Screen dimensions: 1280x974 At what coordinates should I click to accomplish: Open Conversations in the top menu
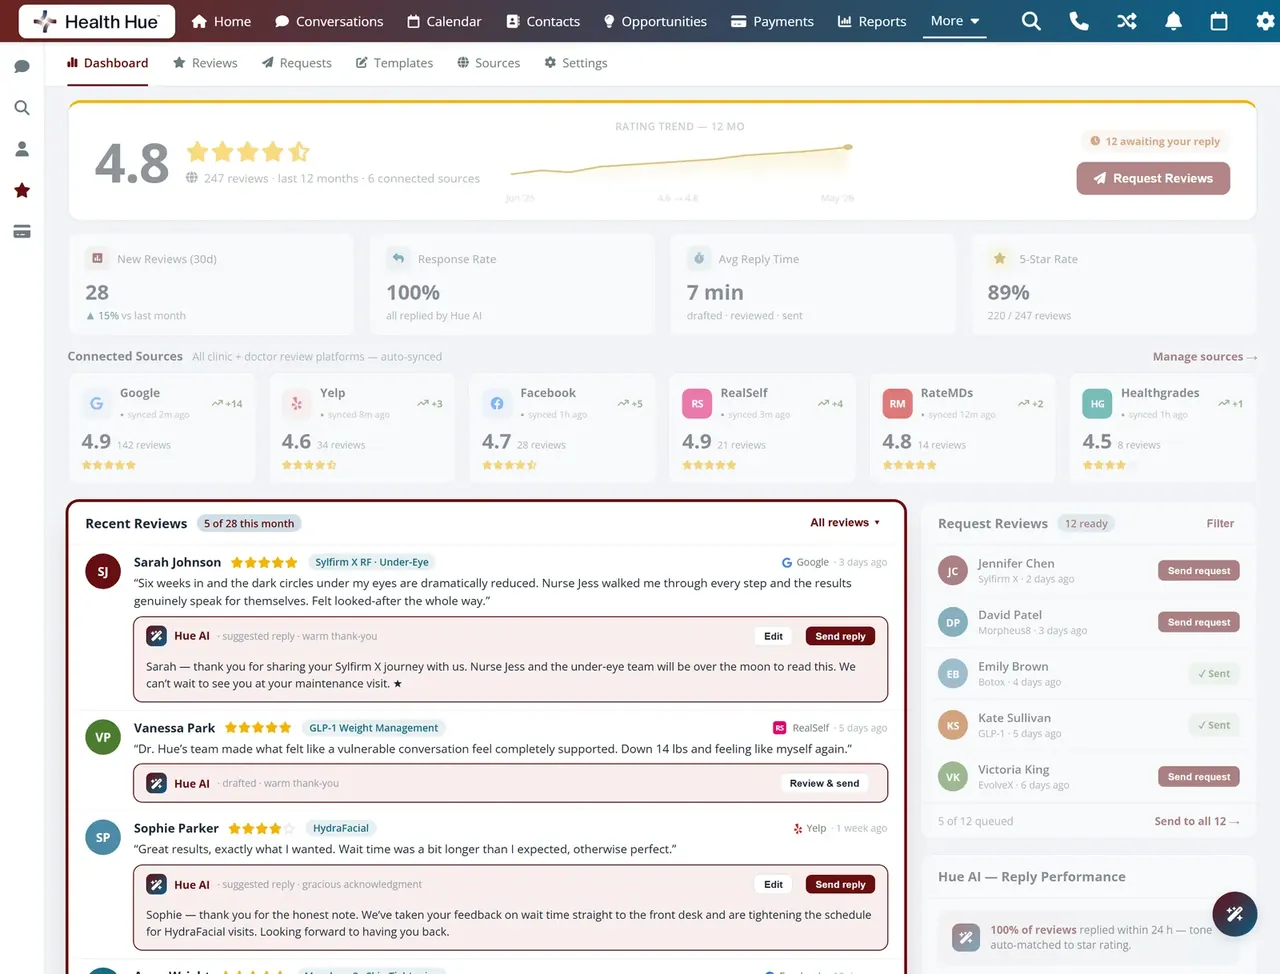[x=329, y=21]
